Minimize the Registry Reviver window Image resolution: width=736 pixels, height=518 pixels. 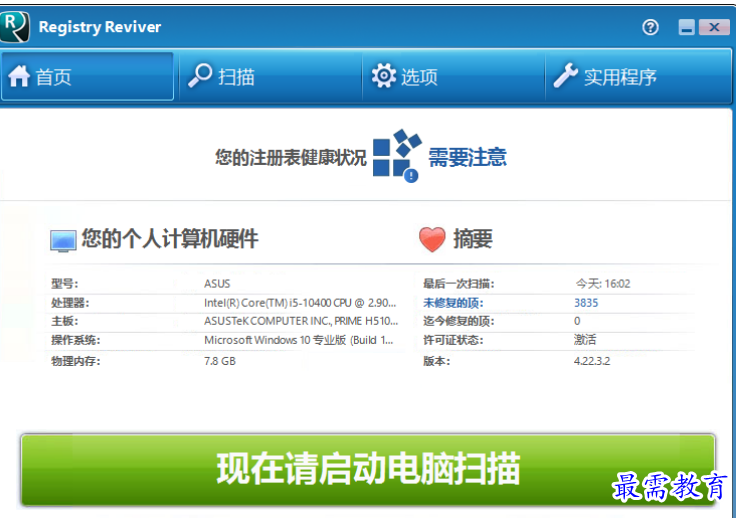(686, 27)
